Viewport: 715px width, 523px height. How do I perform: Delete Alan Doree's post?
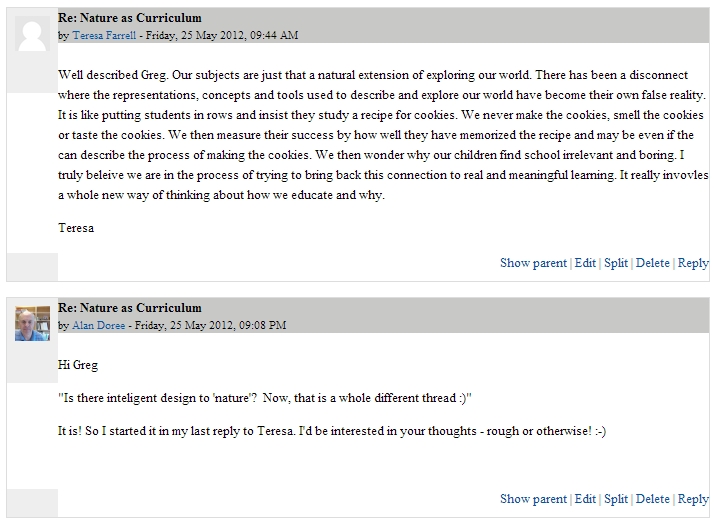point(652,499)
